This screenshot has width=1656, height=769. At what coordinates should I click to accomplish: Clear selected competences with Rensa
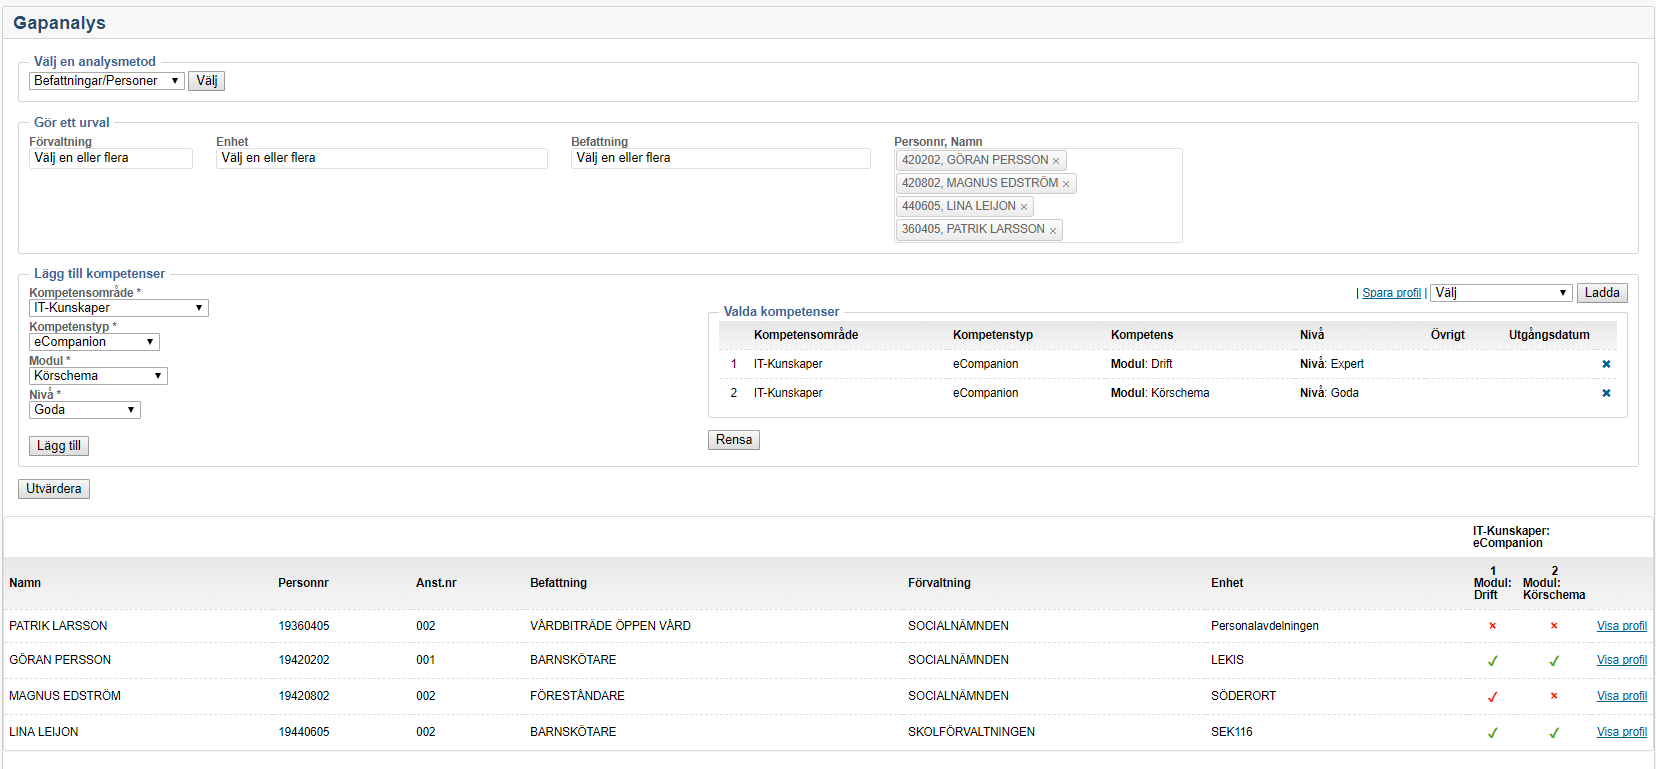coord(733,440)
